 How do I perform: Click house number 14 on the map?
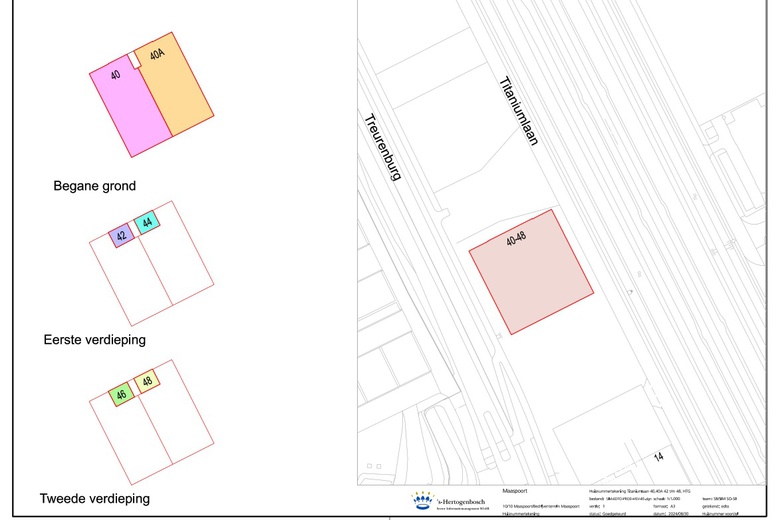pos(659,457)
